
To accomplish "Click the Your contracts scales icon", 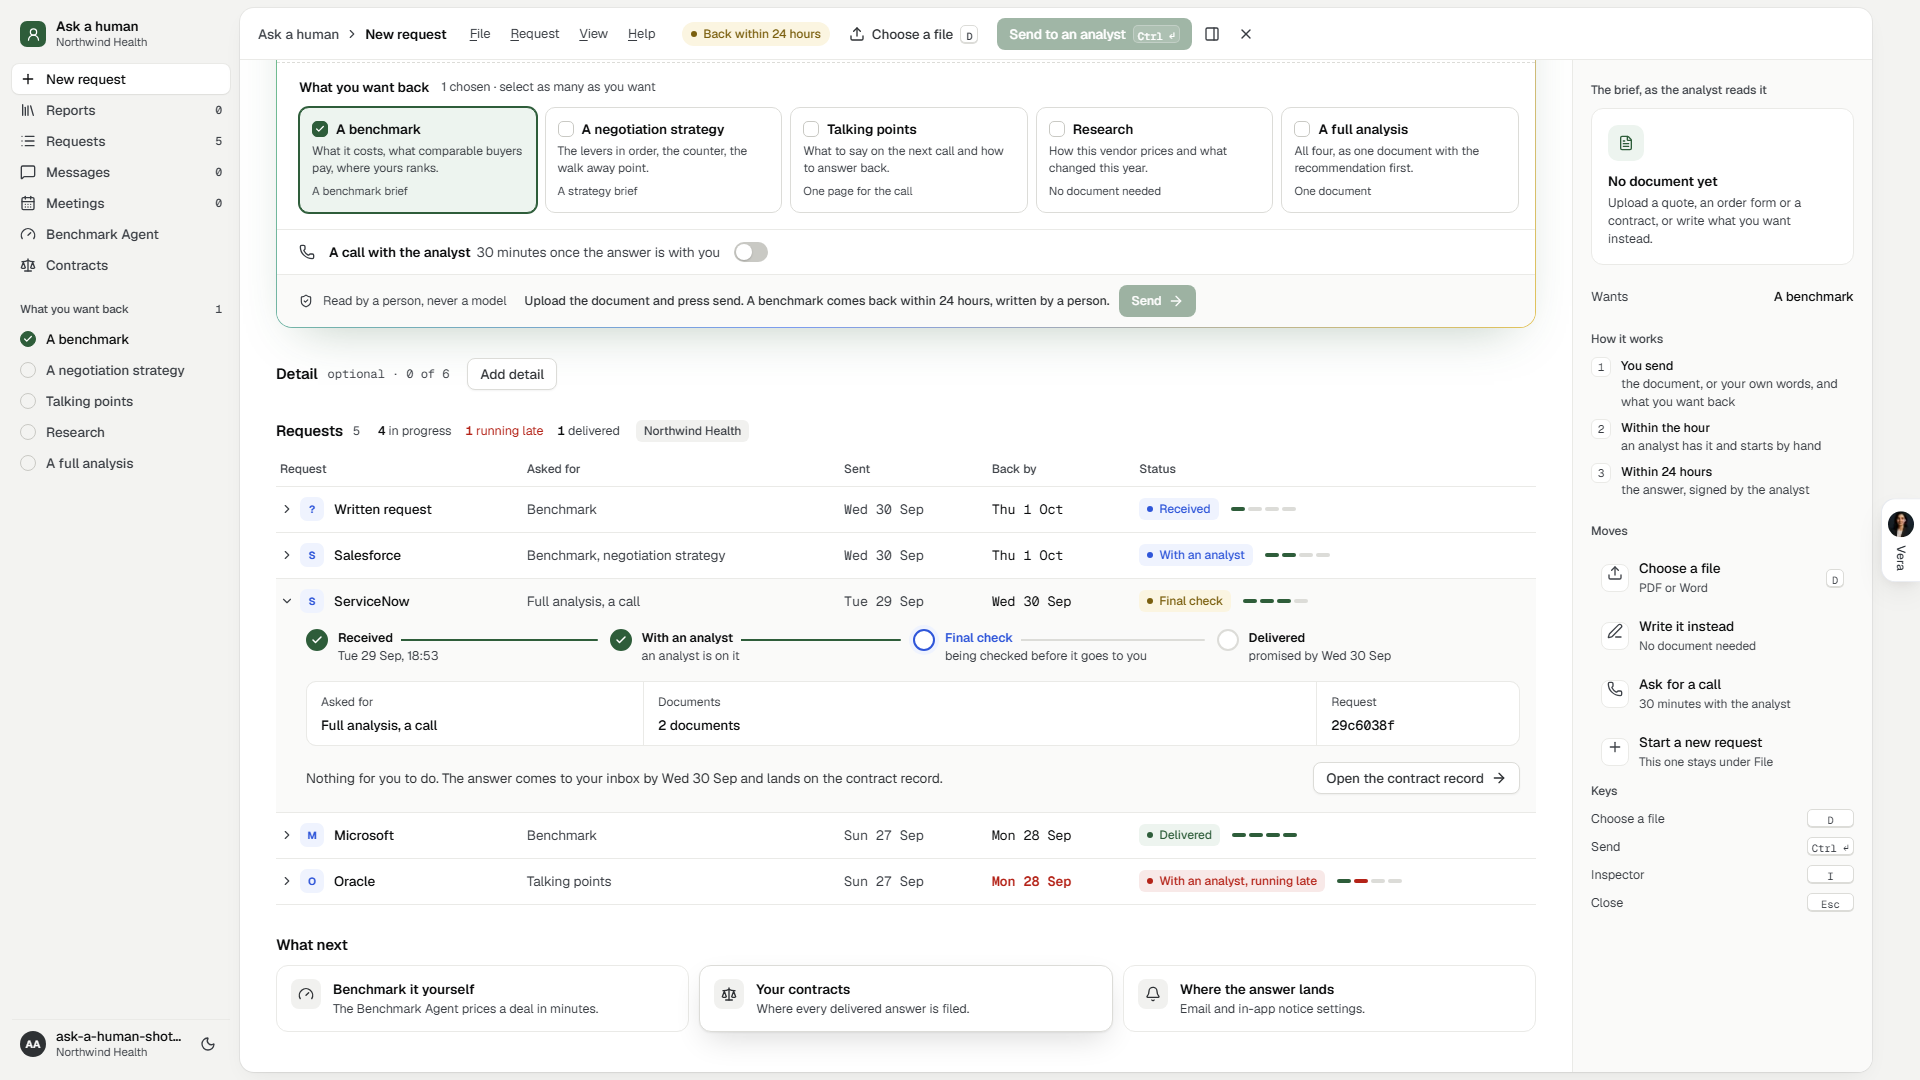I will tap(729, 994).
